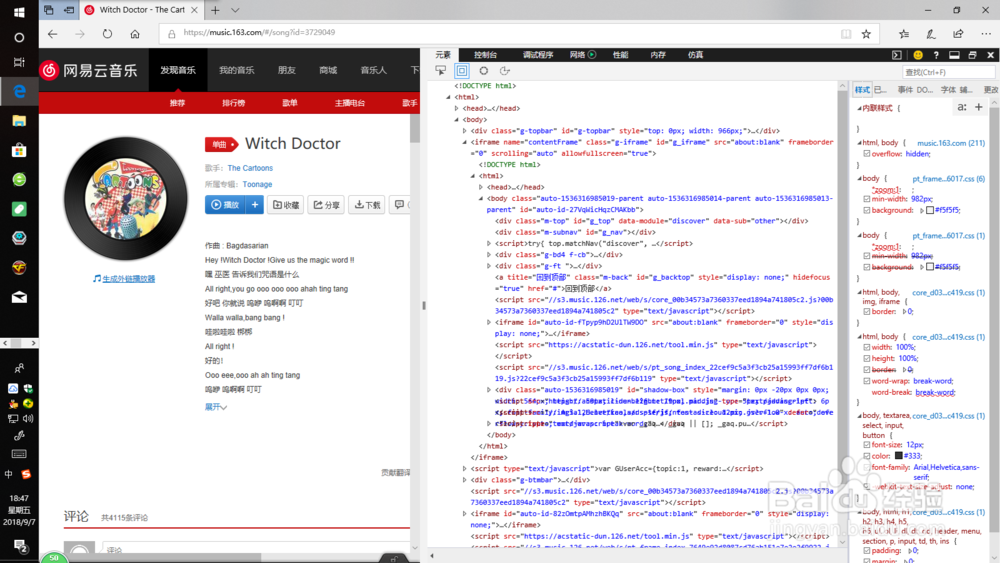Viewport: 1000px width, 563px height.
Task: Toggle the color: #333 property checkbox
Action: click(867, 456)
